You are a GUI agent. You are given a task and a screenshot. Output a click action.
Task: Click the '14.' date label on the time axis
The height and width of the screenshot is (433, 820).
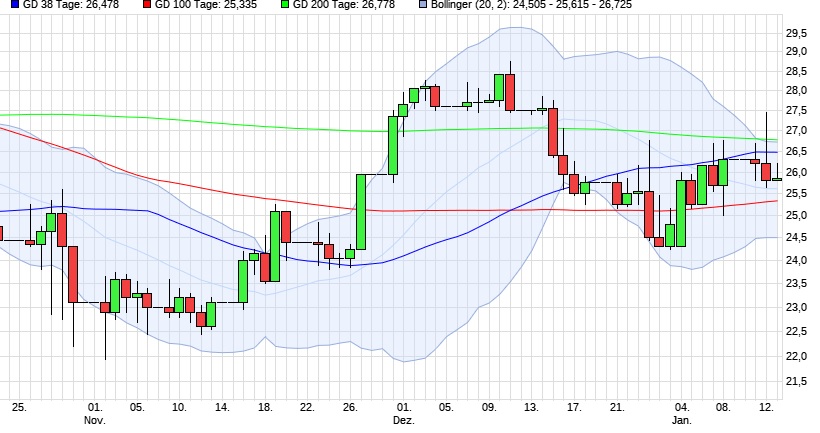tap(222, 407)
